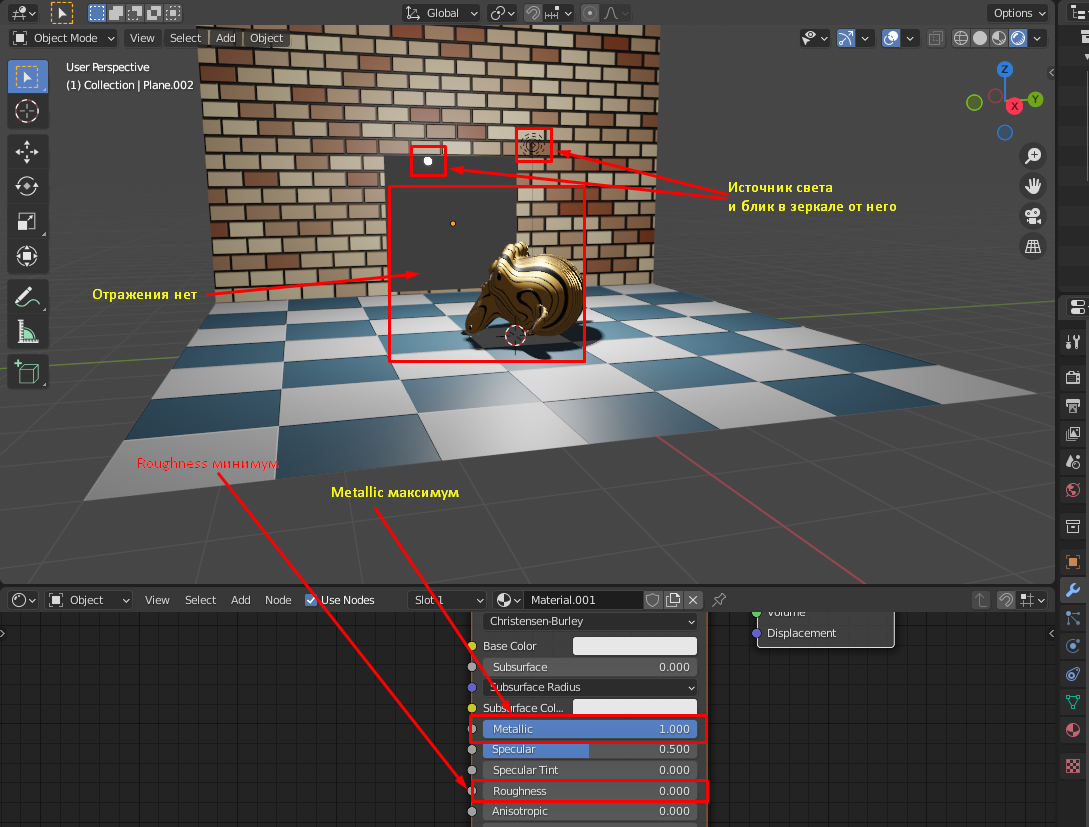Open 3D viewport View menu
This screenshot has height=827, width=1089.
[x=142, y=38]
